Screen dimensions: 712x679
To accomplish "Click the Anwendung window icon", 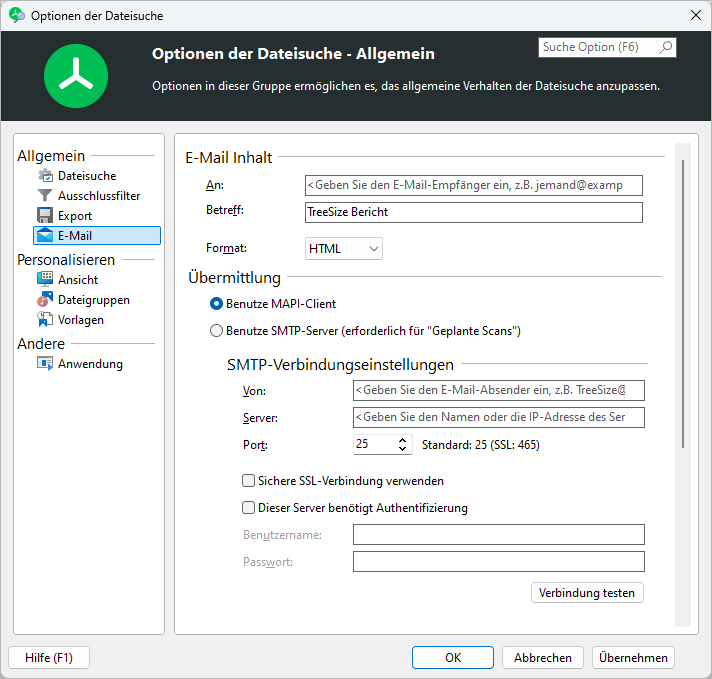I will point(45,363).
